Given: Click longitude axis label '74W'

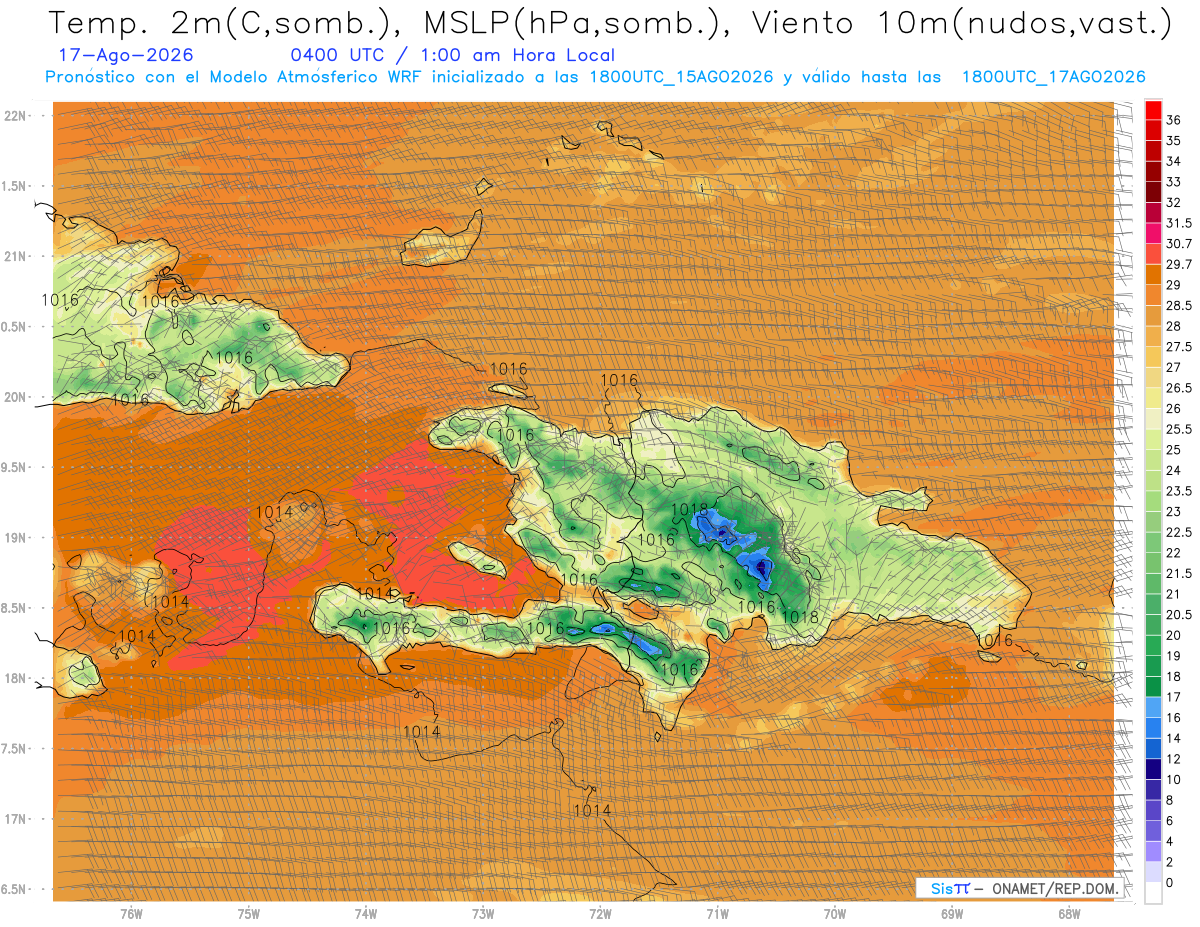Looking at the screenshot, I should coord(366,914).
